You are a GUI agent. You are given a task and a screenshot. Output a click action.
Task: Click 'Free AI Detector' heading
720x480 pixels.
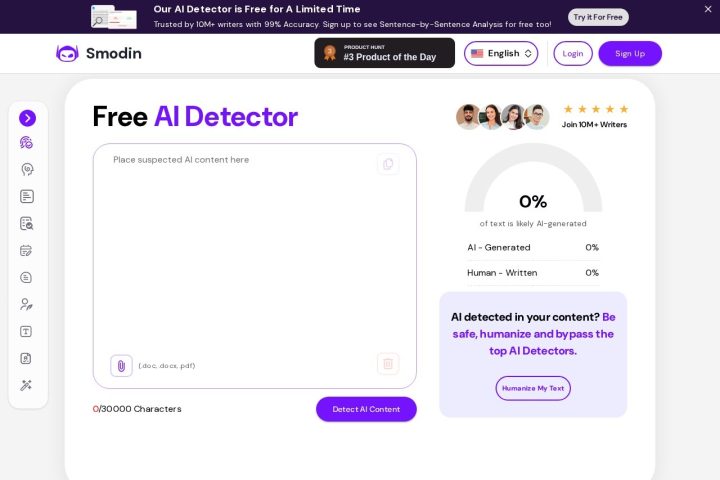(x=195, y=117)
